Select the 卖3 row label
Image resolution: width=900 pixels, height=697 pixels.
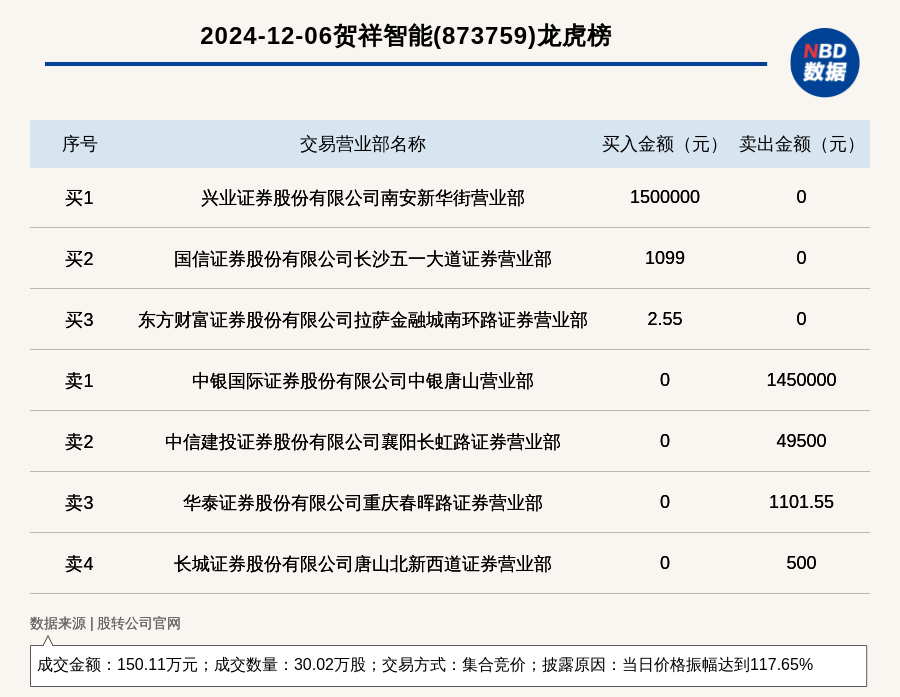pyautogui.click(x=79, y=503)
